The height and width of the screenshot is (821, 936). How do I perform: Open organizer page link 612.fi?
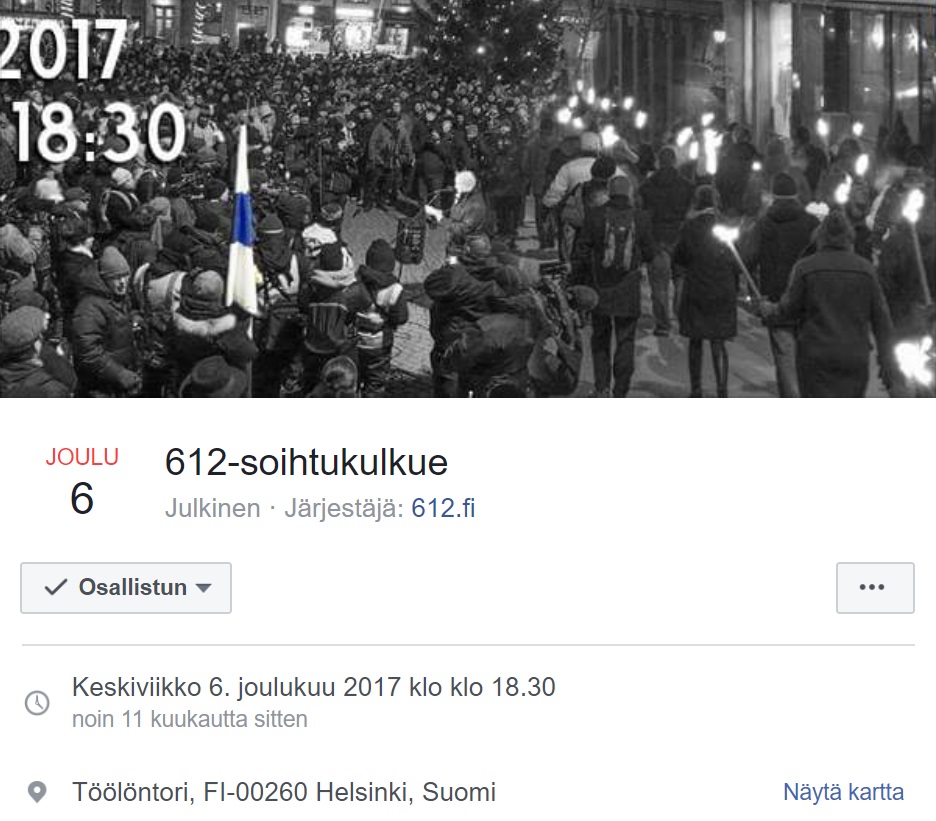point(443,508)
